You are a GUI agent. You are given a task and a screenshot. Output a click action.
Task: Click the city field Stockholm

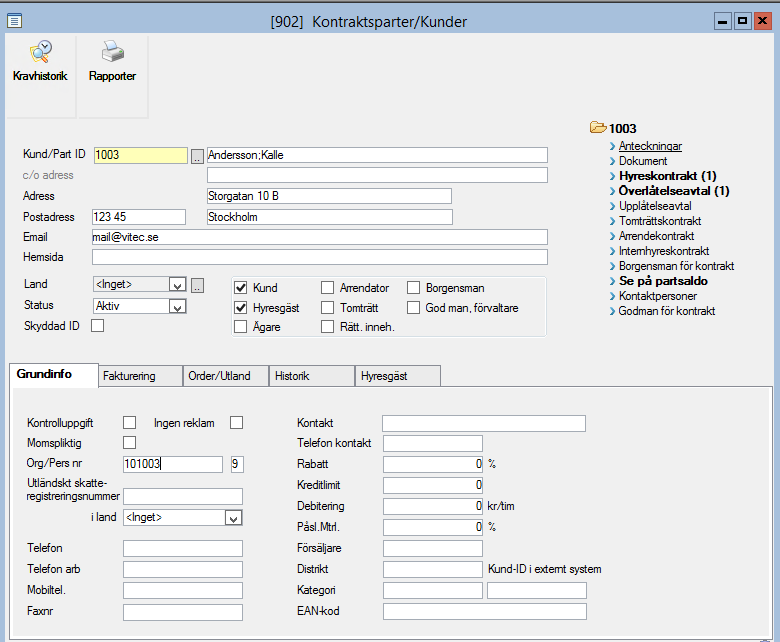tap(330, 217)
